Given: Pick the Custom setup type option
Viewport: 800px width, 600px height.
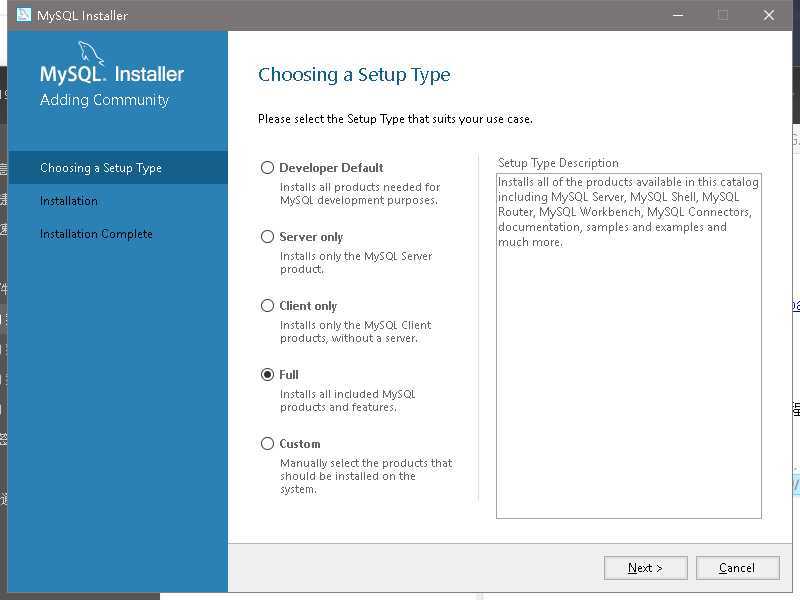Looking at the screenshot, I should 267,443.
